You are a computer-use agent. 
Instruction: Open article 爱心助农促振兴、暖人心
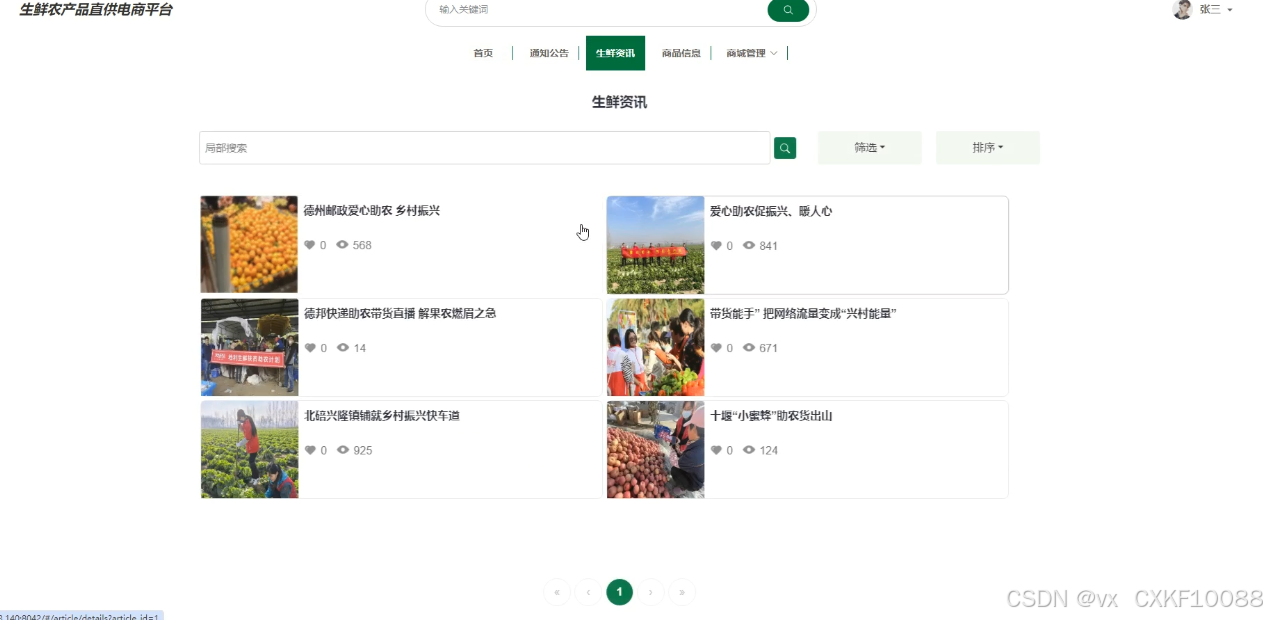click(771, 211)
